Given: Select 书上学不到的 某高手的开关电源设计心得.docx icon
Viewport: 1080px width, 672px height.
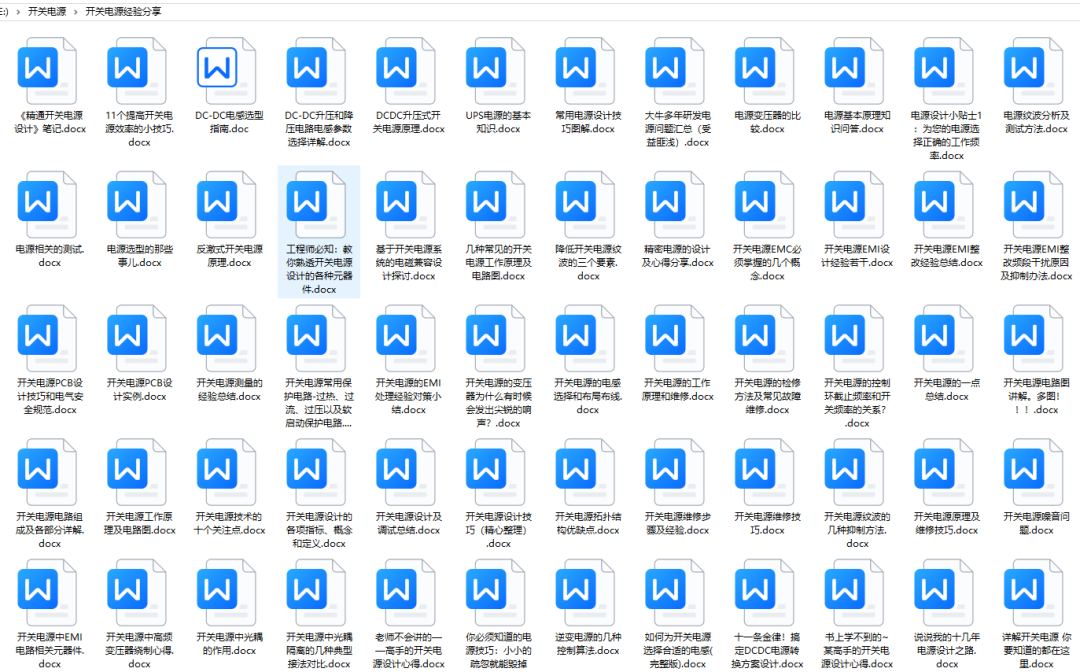Looking at the screenshot, I should tap(854, 593).
